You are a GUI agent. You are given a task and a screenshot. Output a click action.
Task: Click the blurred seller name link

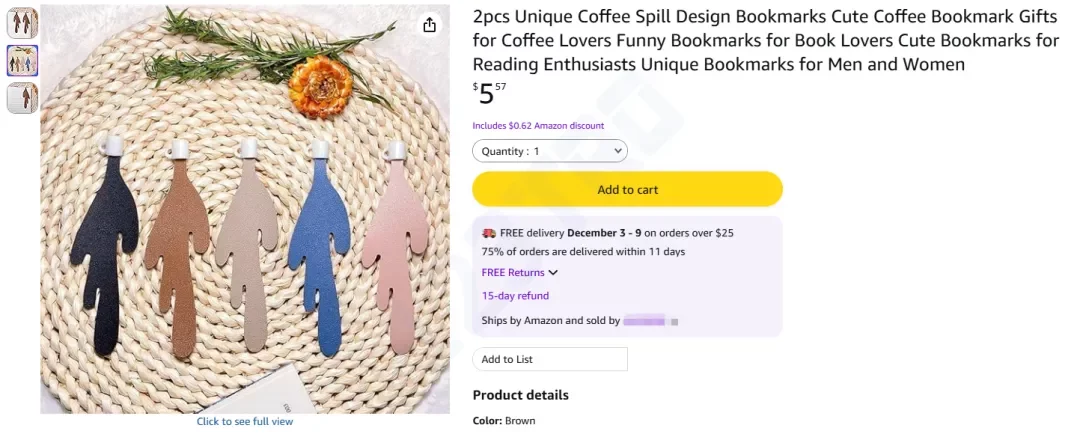click(x=645, y=321)
